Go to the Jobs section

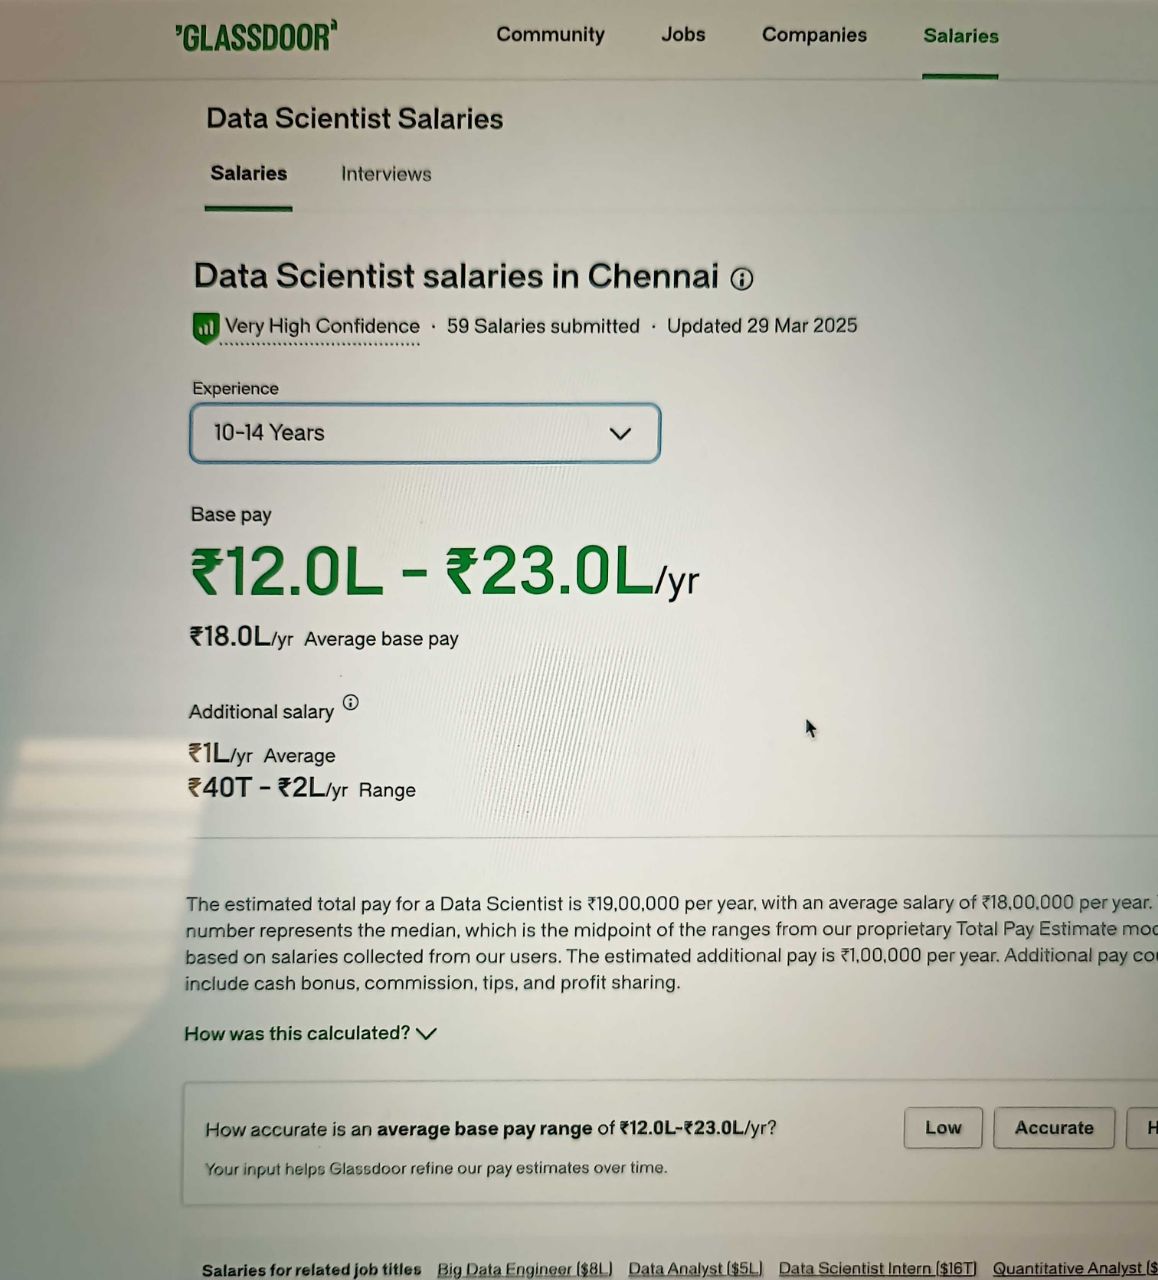click(683, 35)
